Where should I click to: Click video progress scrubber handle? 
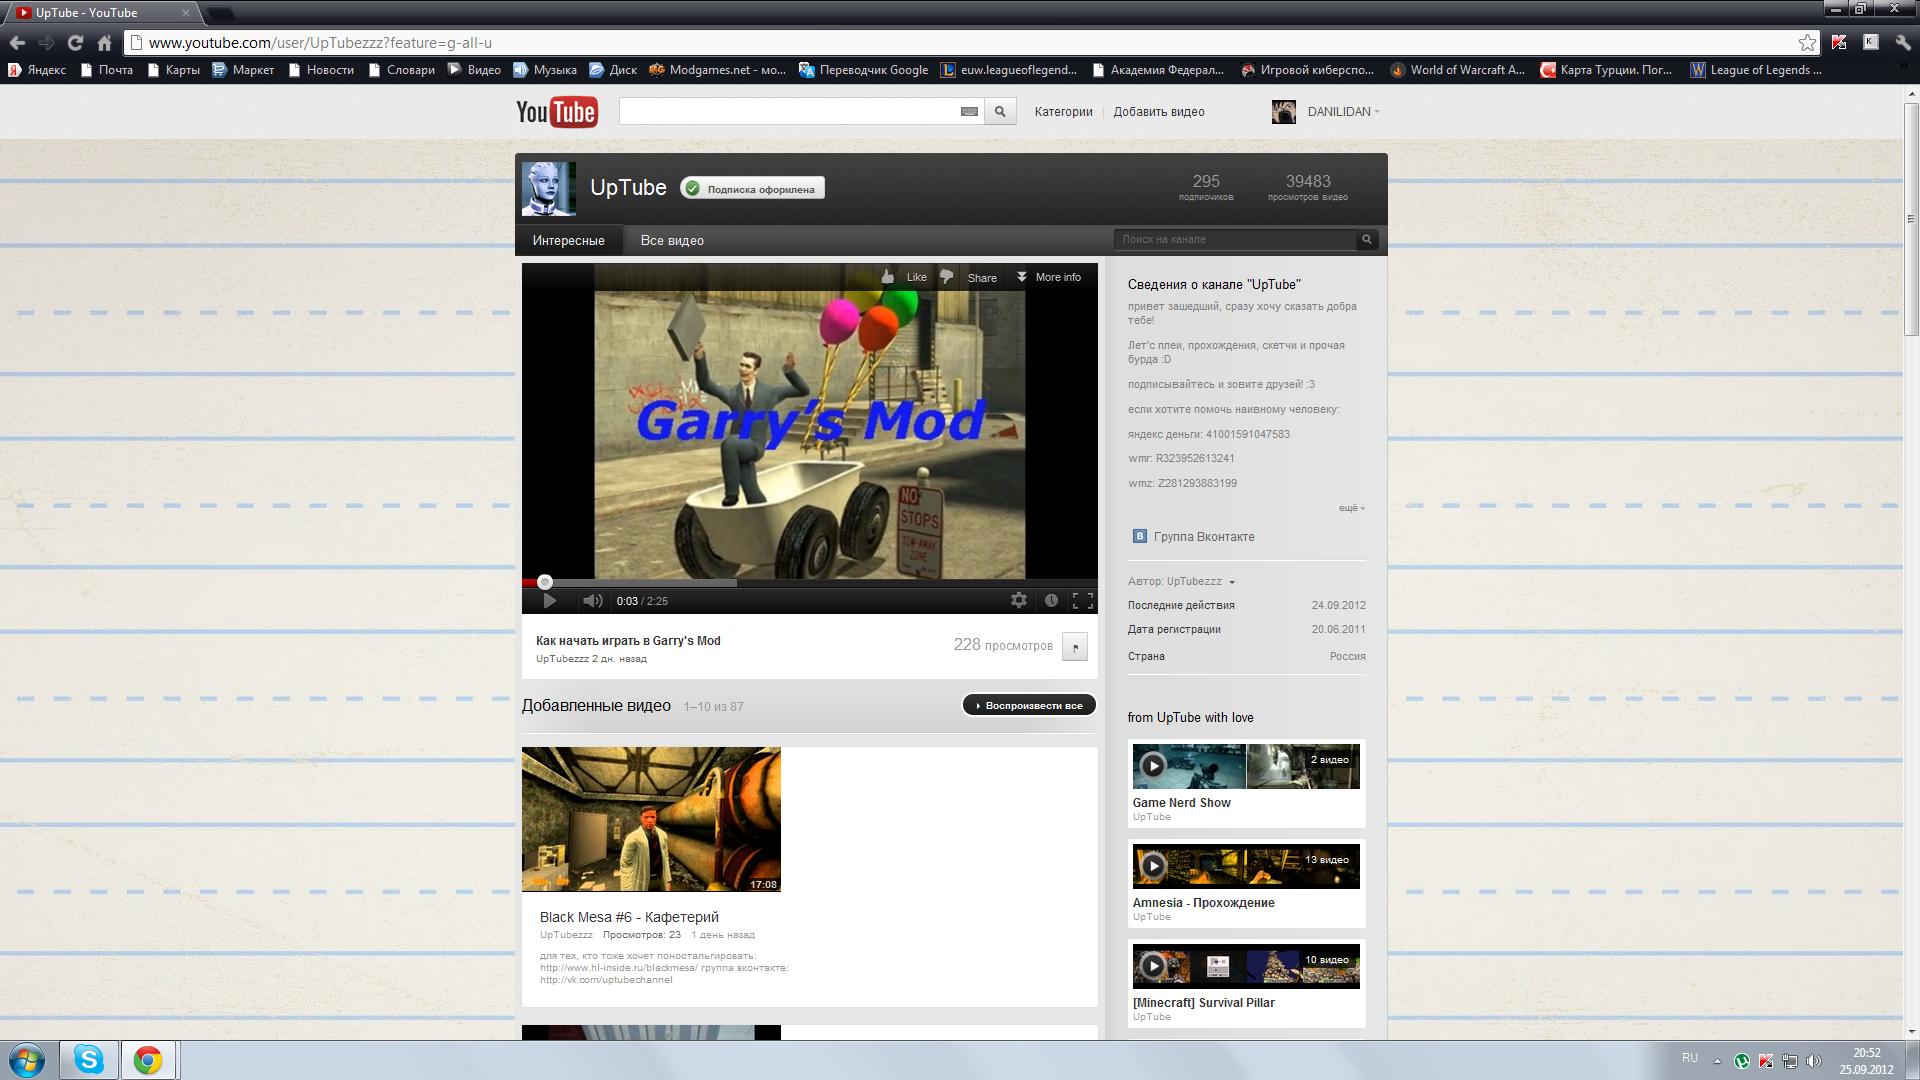(545, 582)
